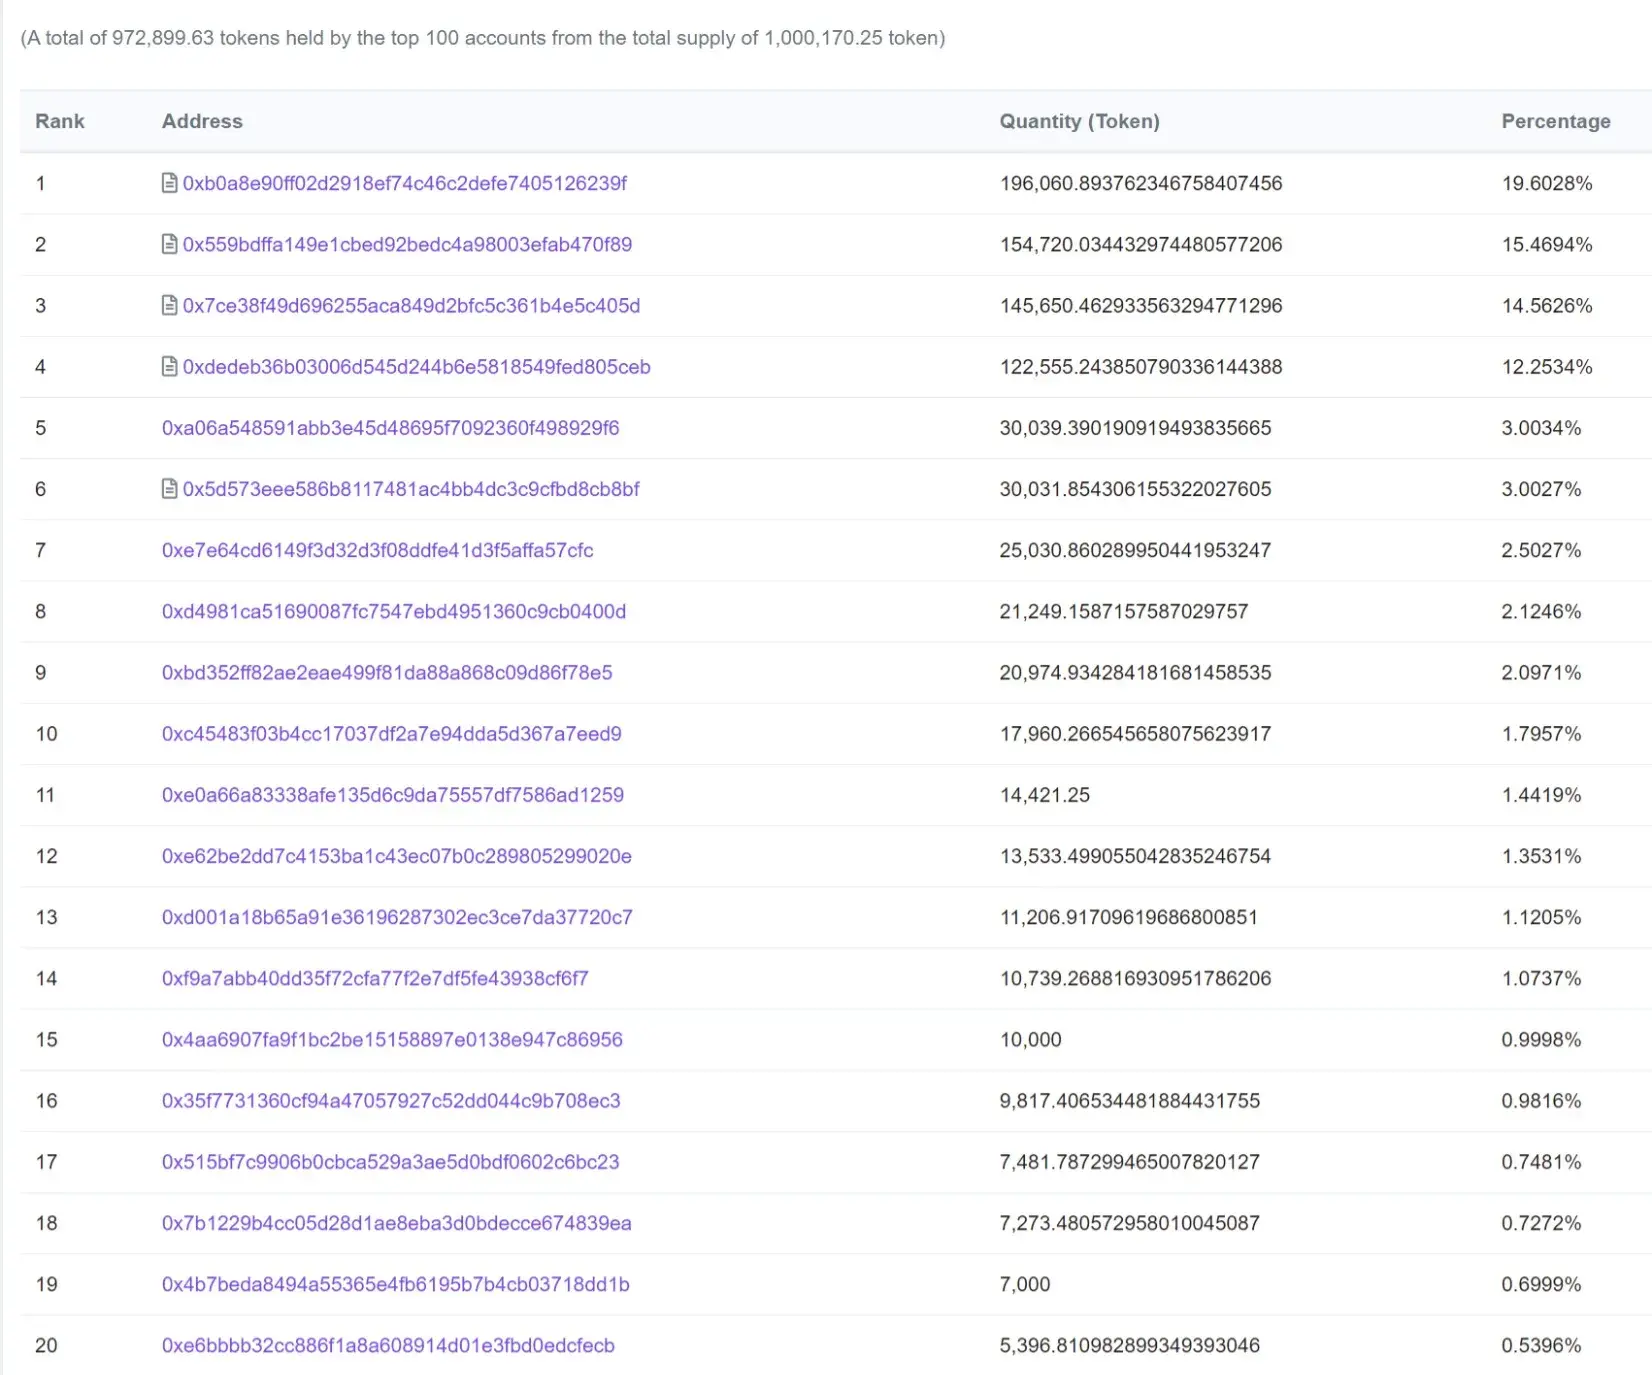Click the Percentage column header
Screen dimensions: 1652x1375
click(x=1556, y=121)
